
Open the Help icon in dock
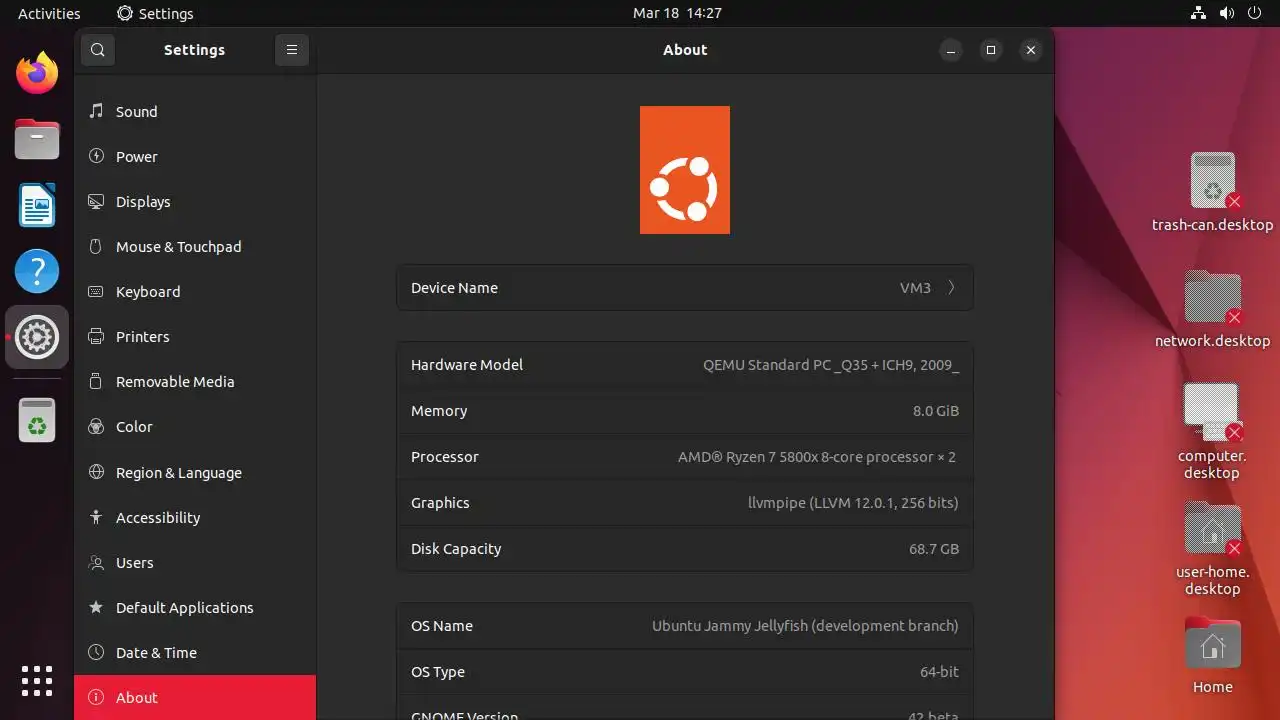coord(37,271)
